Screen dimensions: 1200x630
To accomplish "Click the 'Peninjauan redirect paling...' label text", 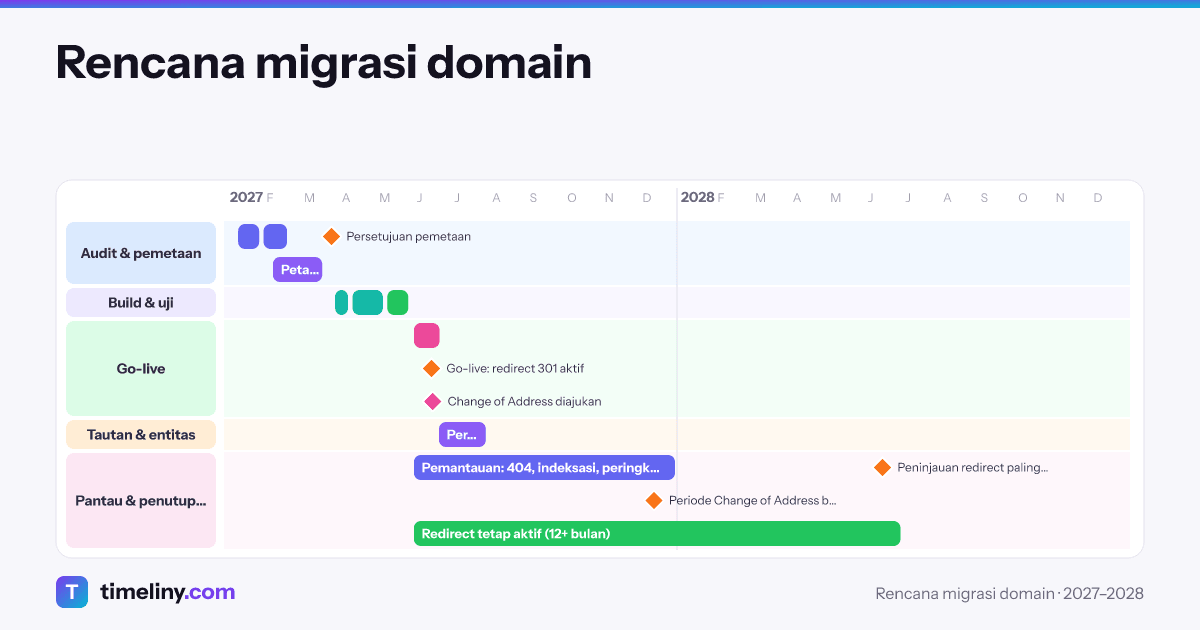I will [x=972, y=467].
